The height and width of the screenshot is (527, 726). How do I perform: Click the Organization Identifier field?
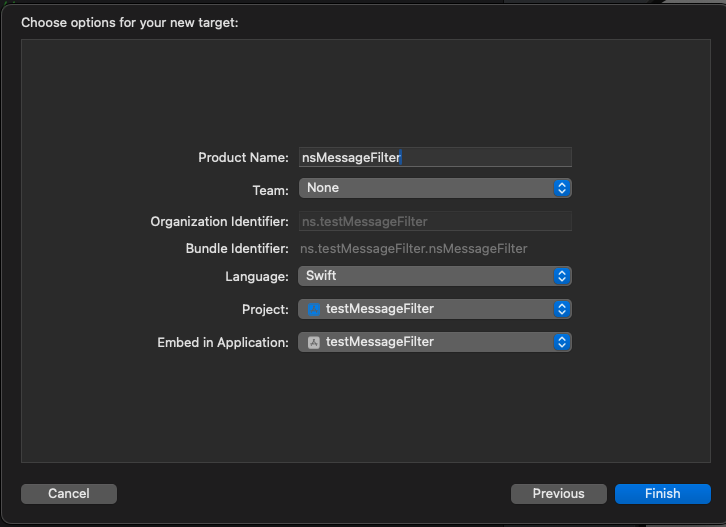[435, 221]
